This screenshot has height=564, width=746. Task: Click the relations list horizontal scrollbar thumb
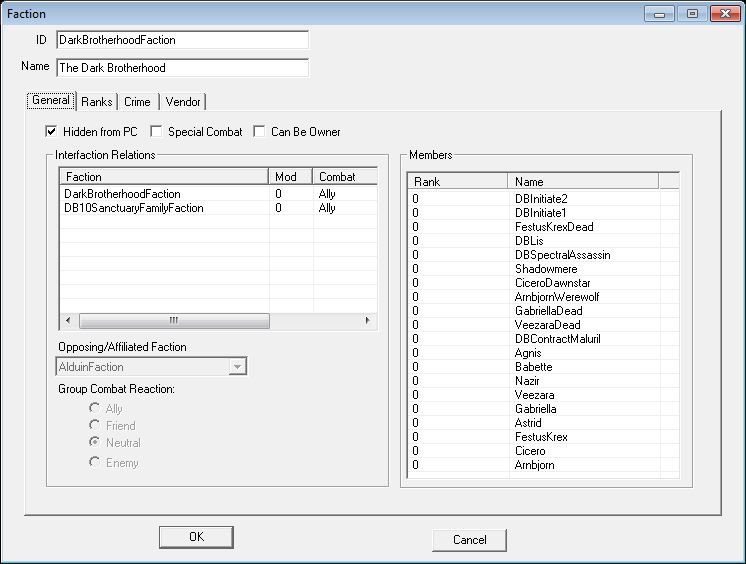174,320
